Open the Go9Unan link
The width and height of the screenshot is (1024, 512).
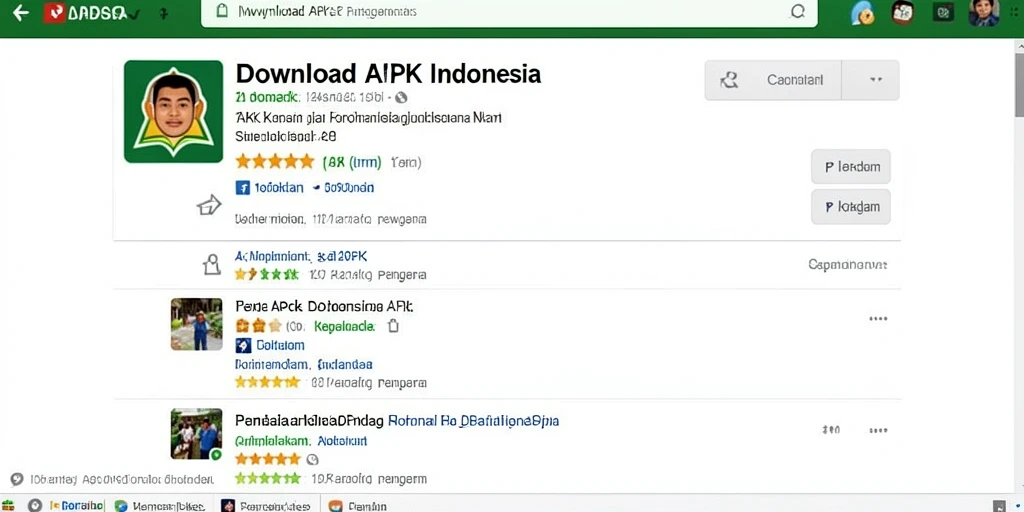(x=349, y=188)
